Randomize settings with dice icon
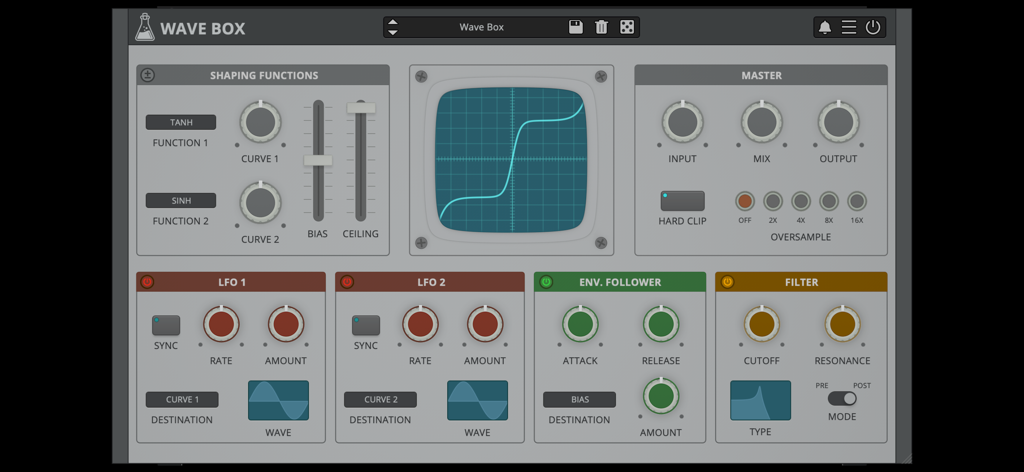The height and width of the screenshot is (472, 1024). (x=626, y=27)
